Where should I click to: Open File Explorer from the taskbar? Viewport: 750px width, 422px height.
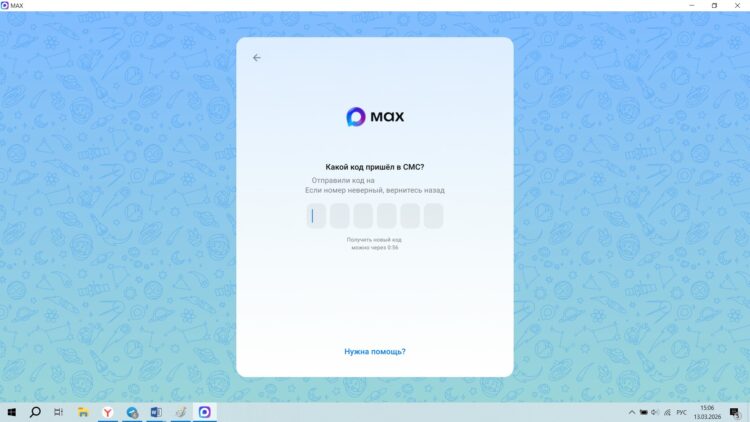pos(83,412)
